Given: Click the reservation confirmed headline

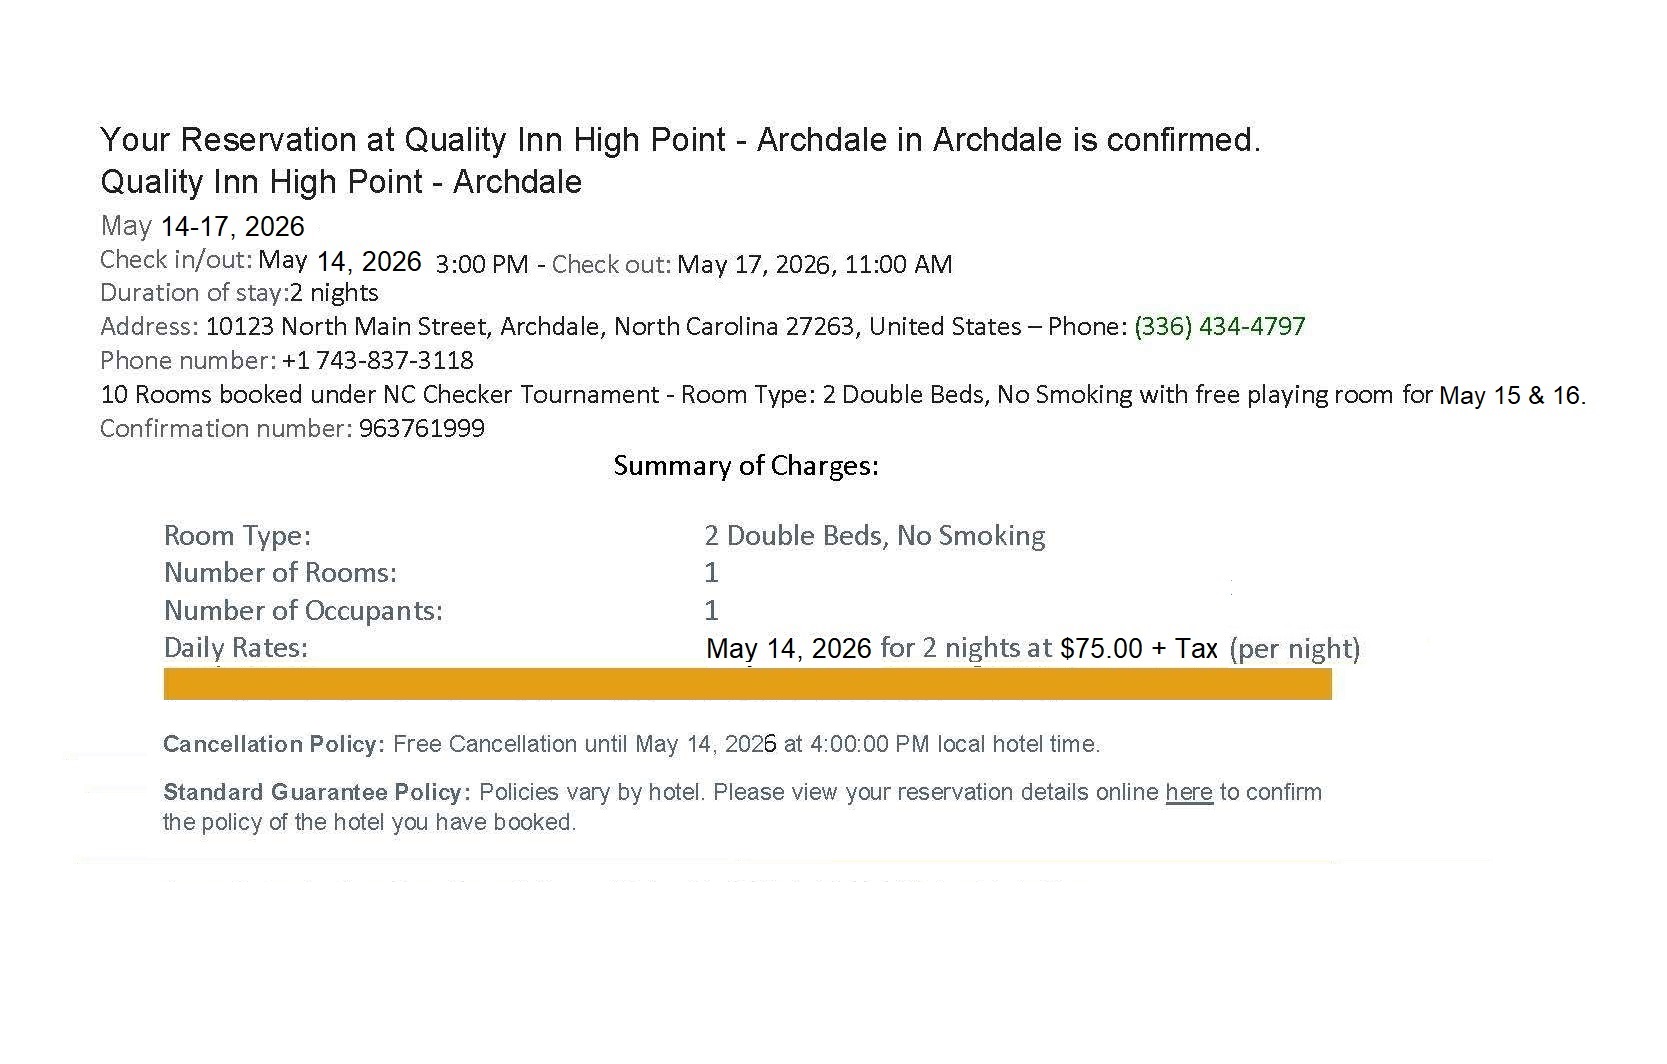Looking at the screenshot, I should click(x=680, y=140).
